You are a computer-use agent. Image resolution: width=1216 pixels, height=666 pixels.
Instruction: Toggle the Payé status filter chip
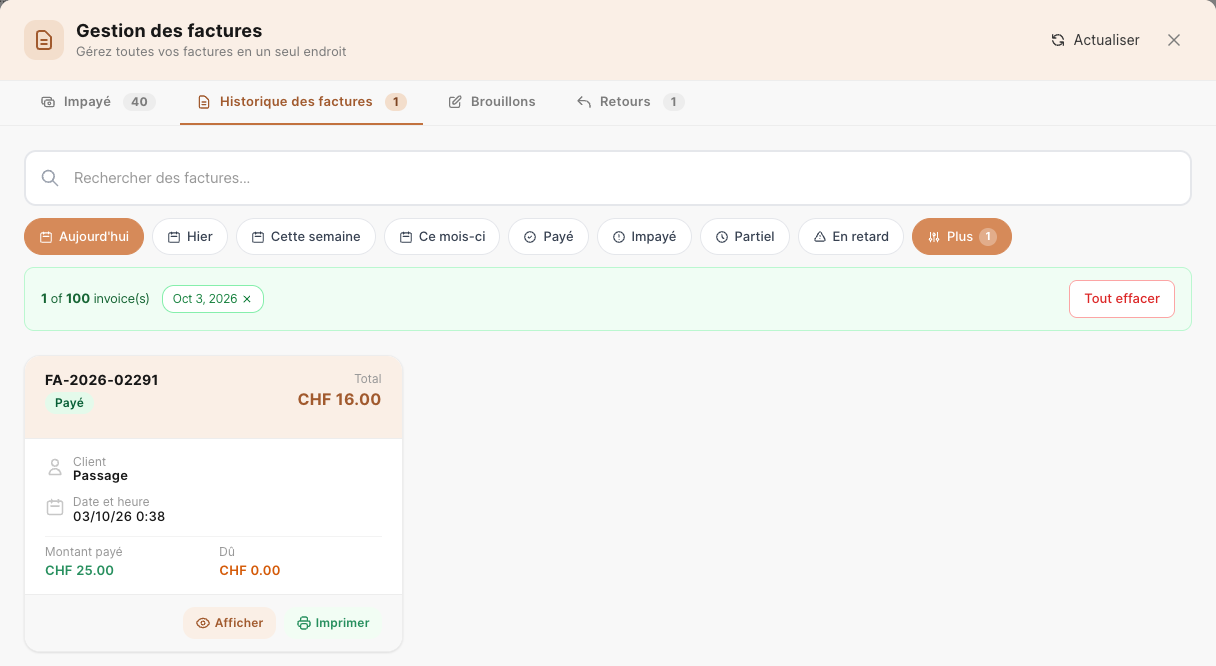(x=549, y=237)
